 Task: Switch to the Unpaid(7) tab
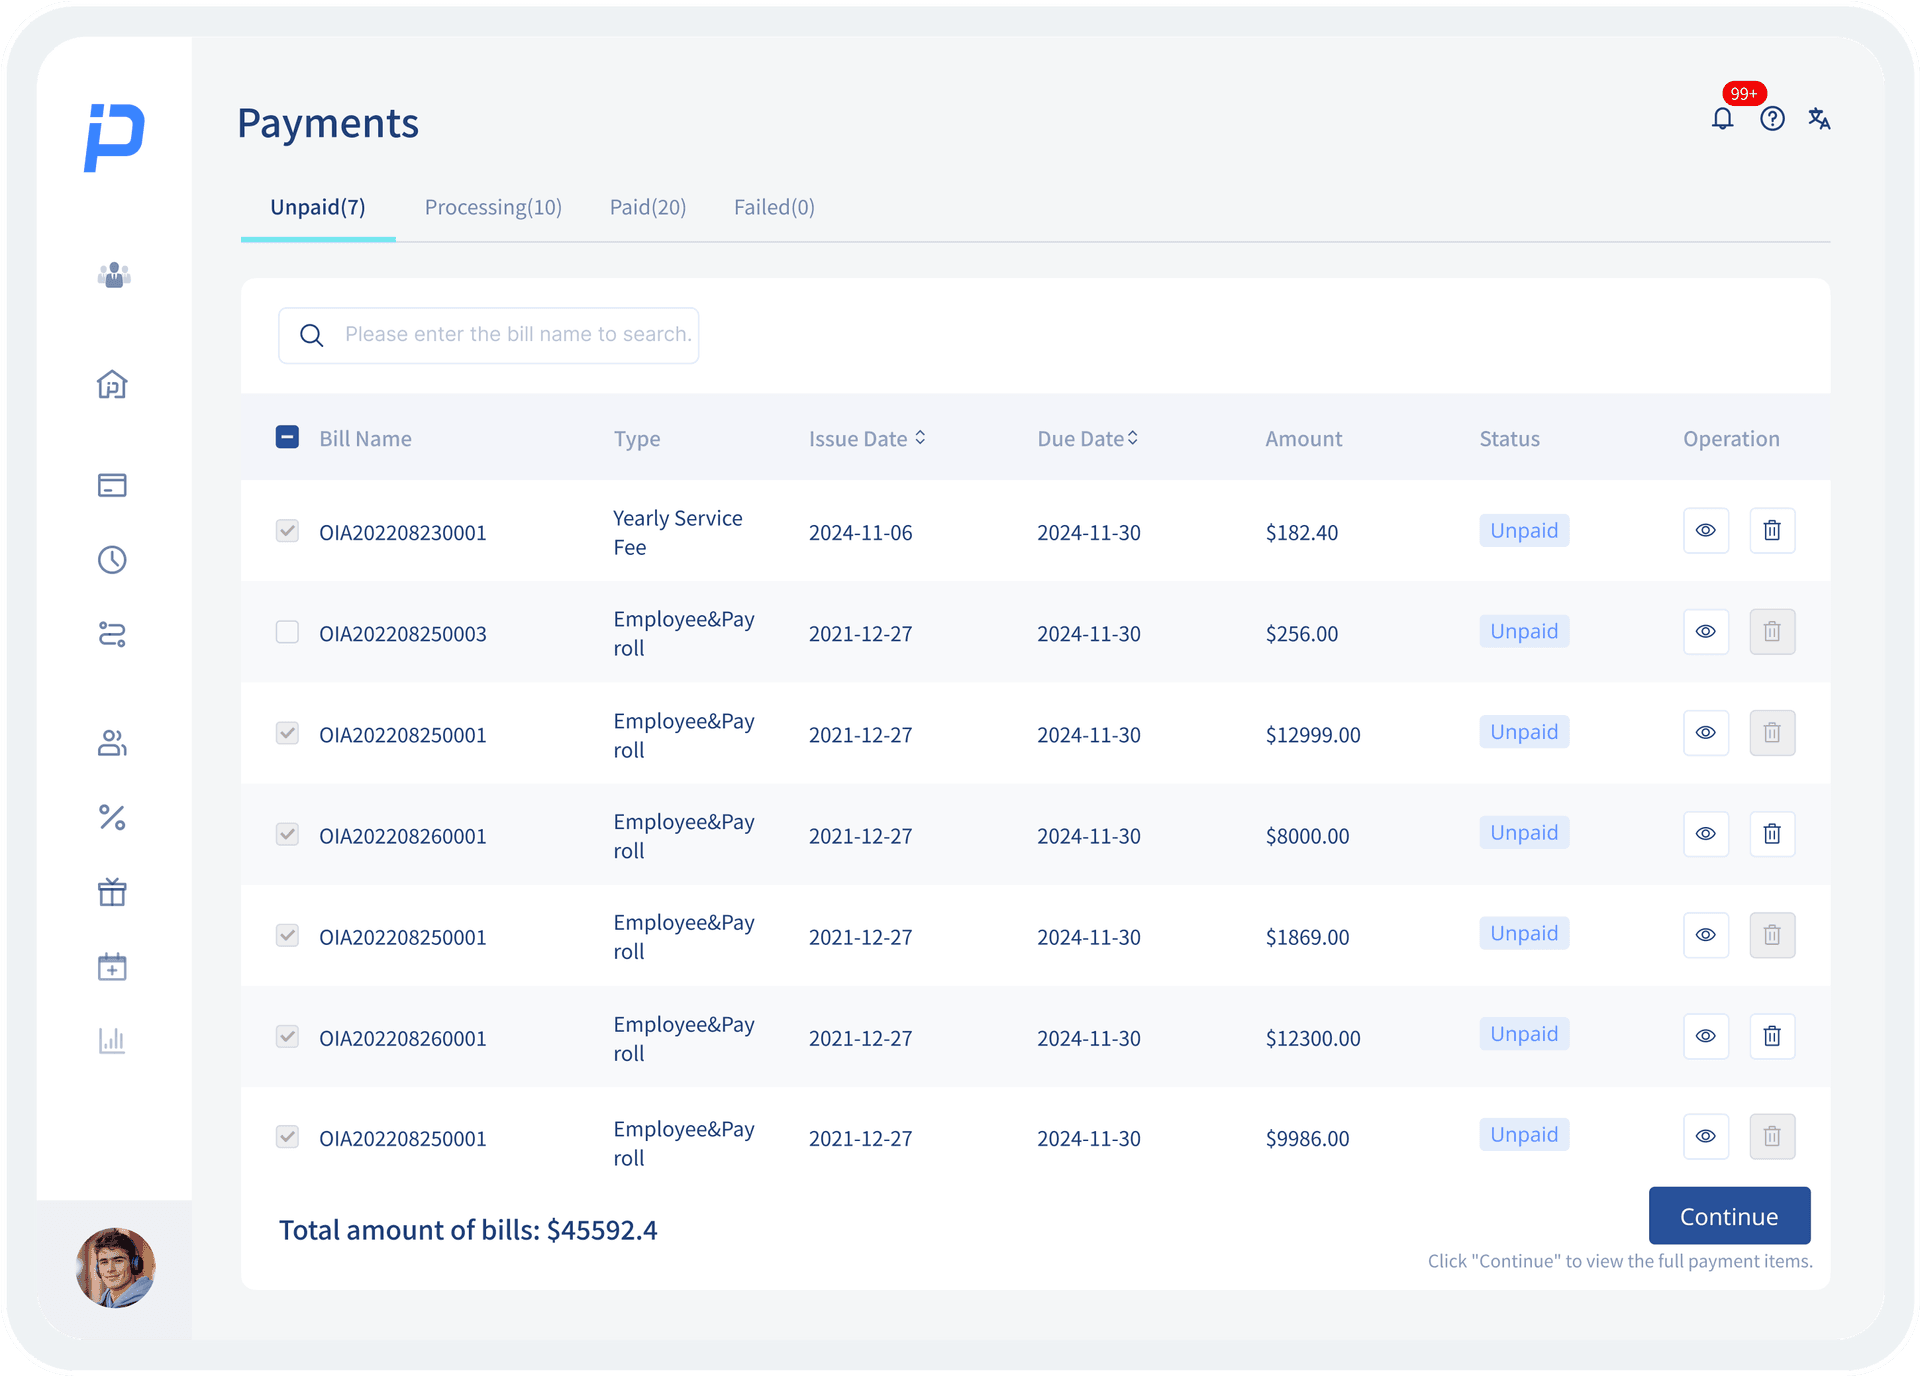(318, 207)
